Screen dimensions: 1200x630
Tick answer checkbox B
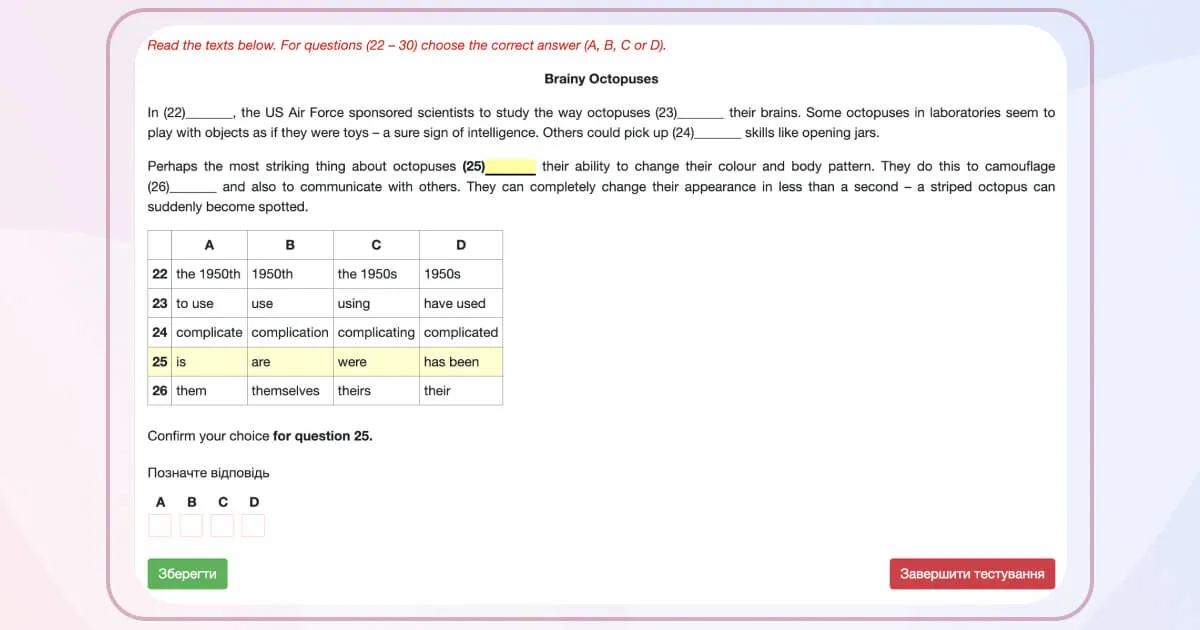pyautogui.click(x=191, y=525)
